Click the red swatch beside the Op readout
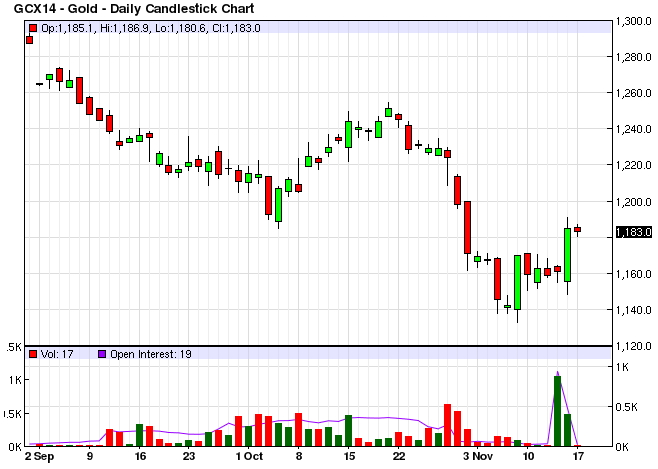The width and height of the screenshot is (658, 469). coord(33,28)
